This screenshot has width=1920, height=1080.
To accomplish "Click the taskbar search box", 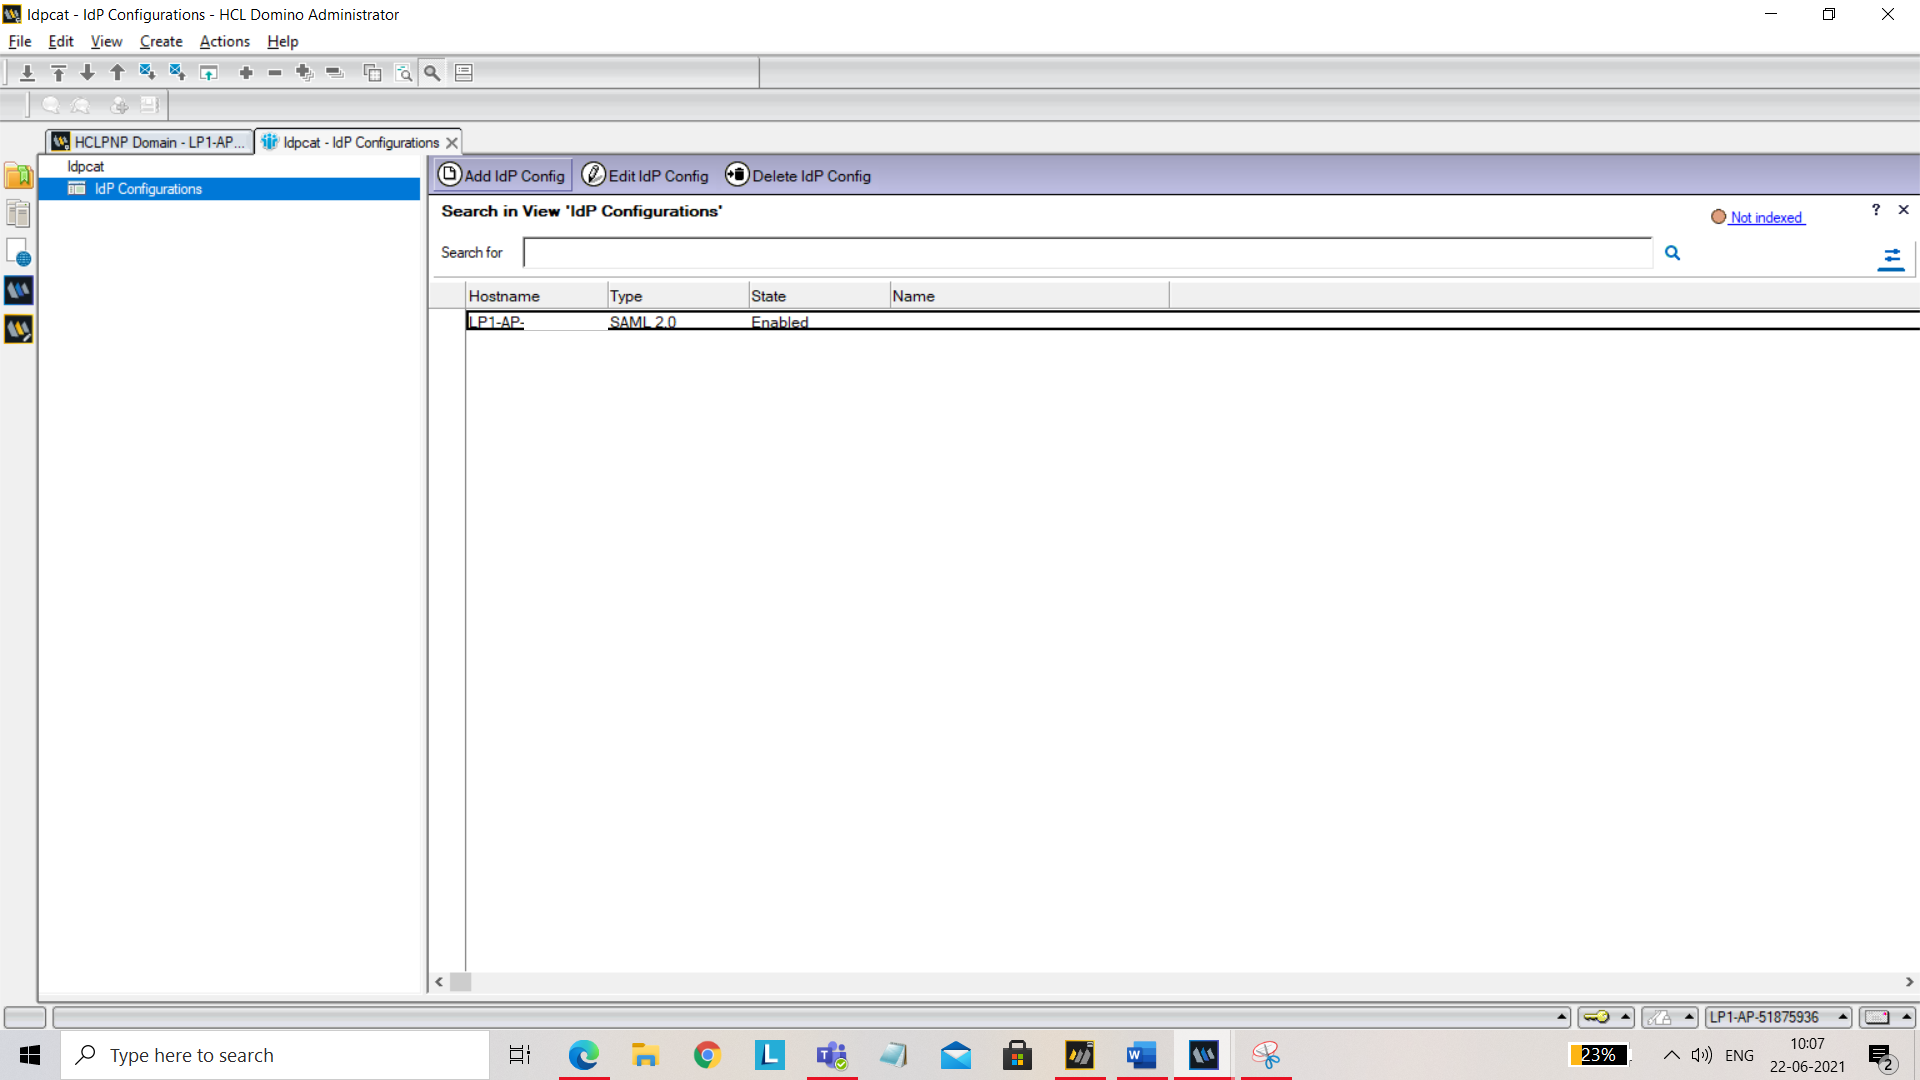I will click(x=275, y=1055).
